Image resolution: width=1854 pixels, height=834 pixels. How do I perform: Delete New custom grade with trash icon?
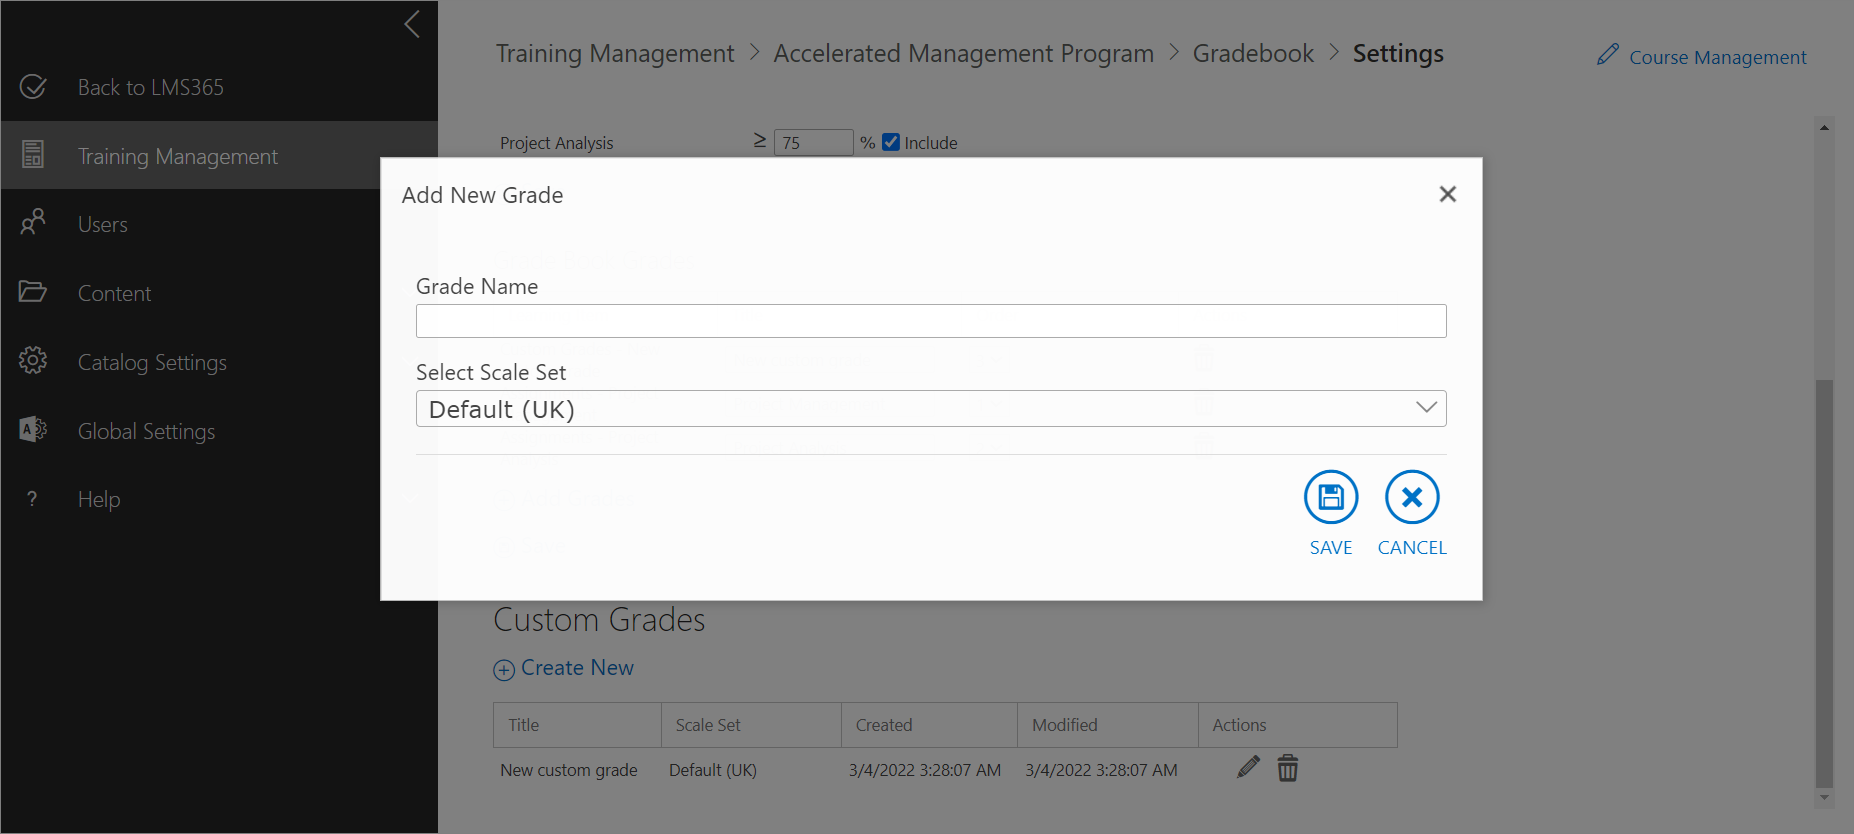(x=1288, y=768)
